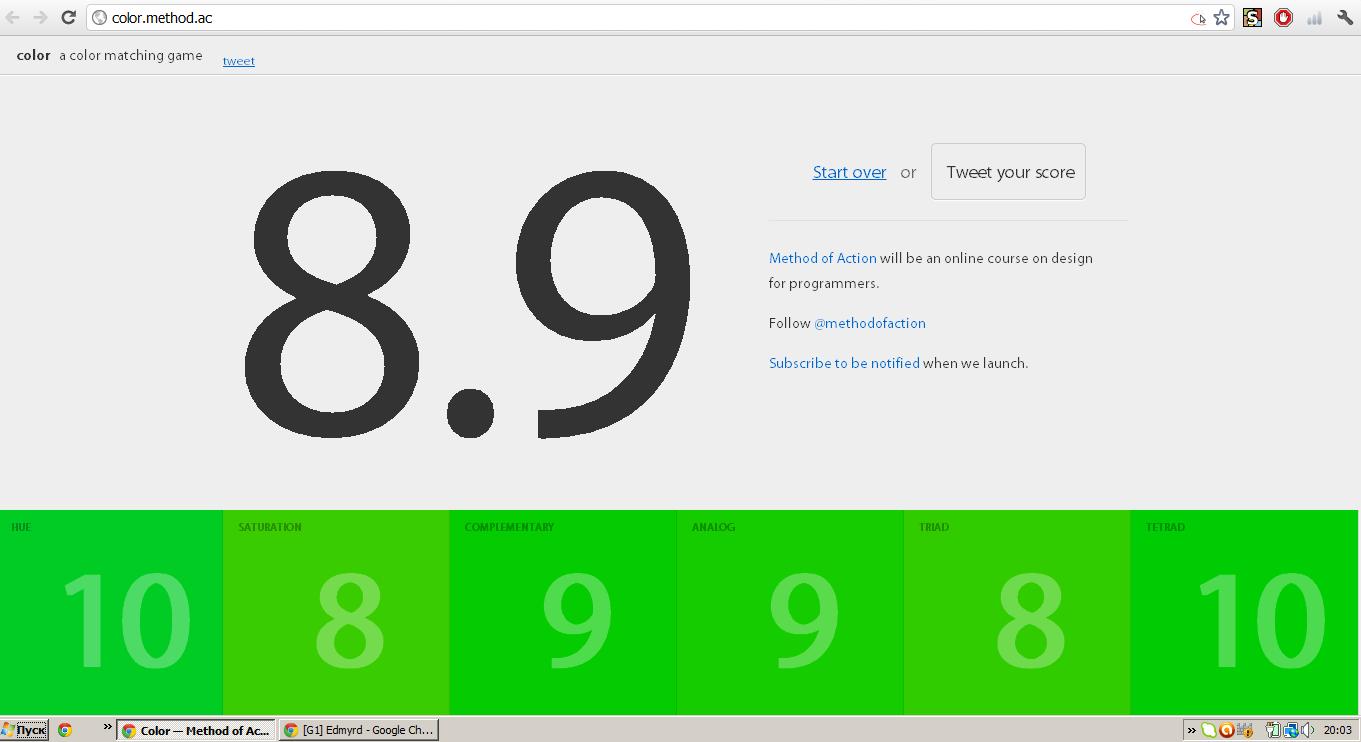This screenshot has height=742, width=1361.
Task: Click the volume speaker tray icon
Action: coord(1308,730)
